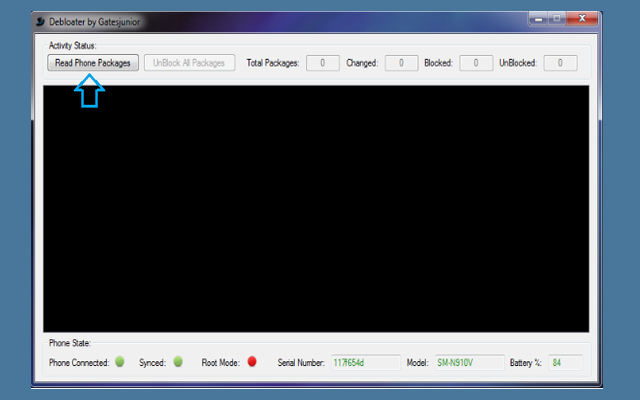Click the Debloater by Gatesjunior title text
Screen dimensions: 640x400
[x=94, y=22]
